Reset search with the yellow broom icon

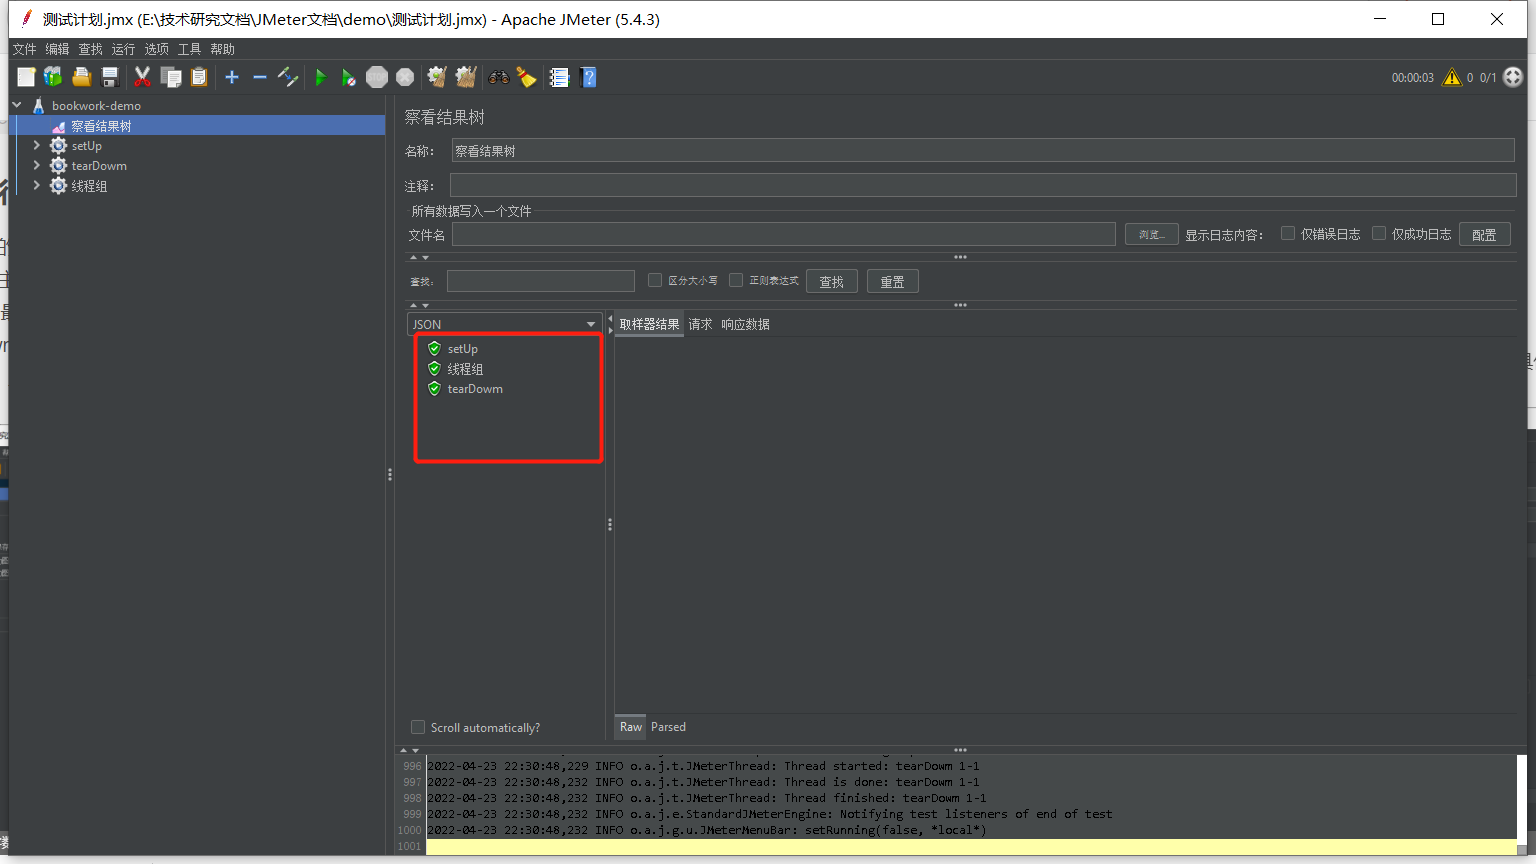tap(526, 77)
